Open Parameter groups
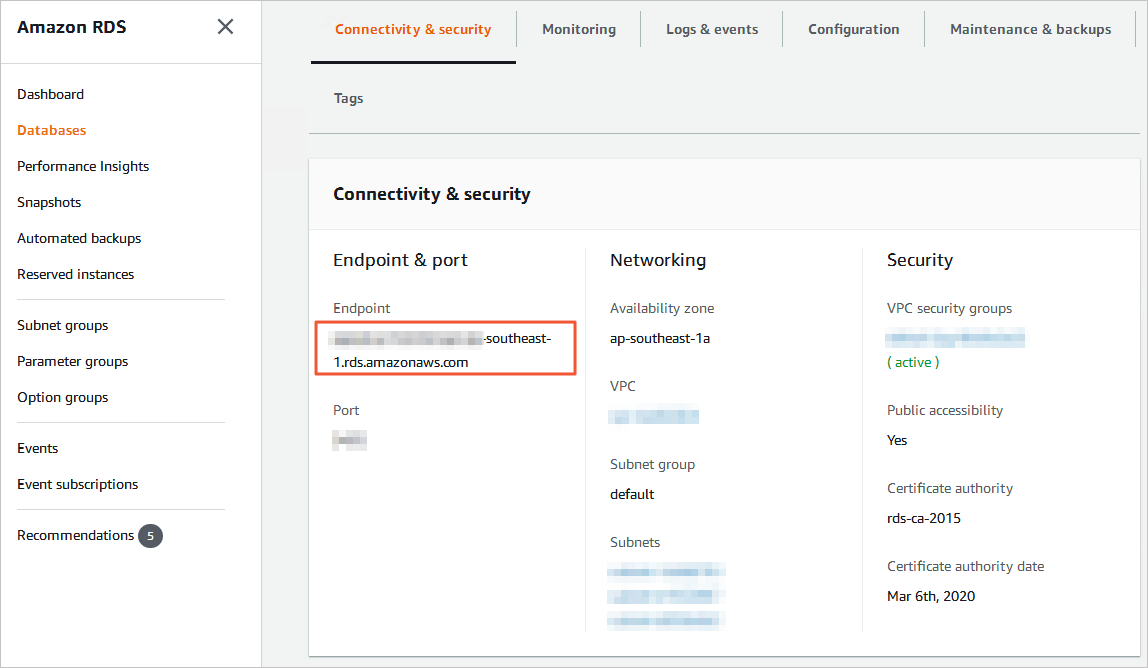 pos(72,361)
